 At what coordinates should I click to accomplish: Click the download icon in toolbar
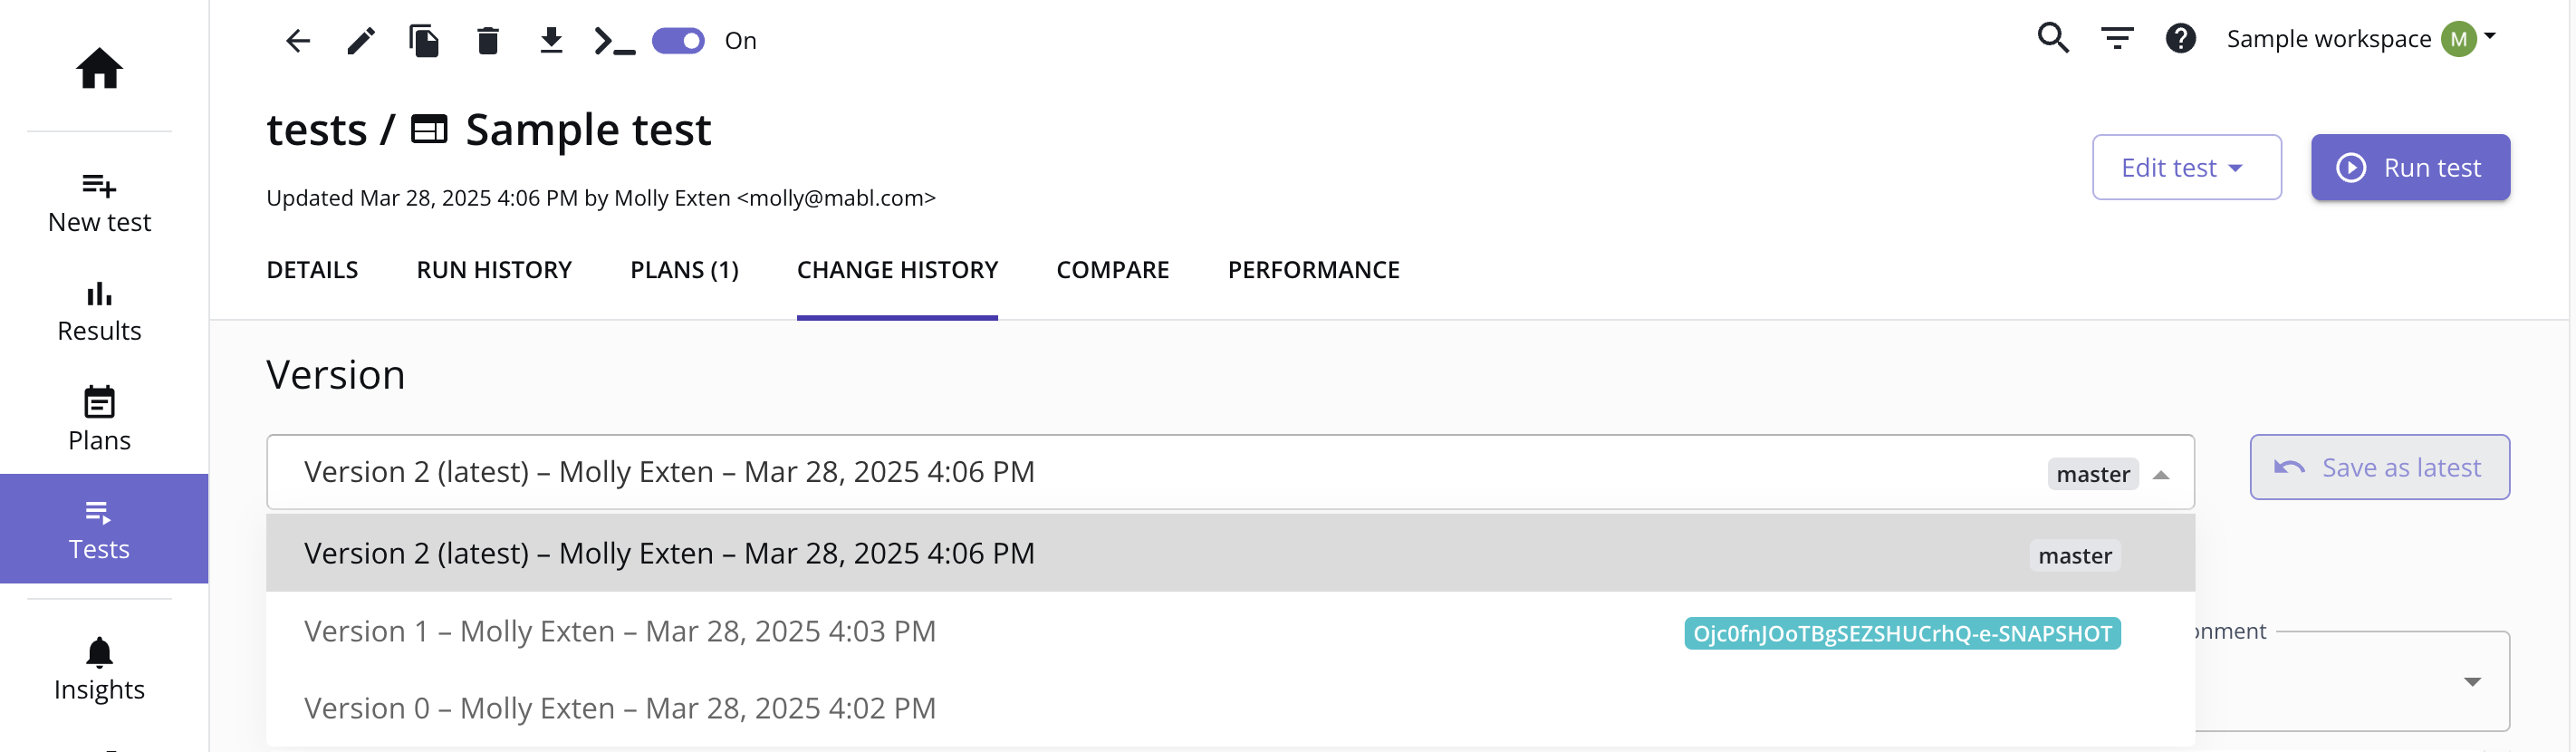click(x=551, y=41)
